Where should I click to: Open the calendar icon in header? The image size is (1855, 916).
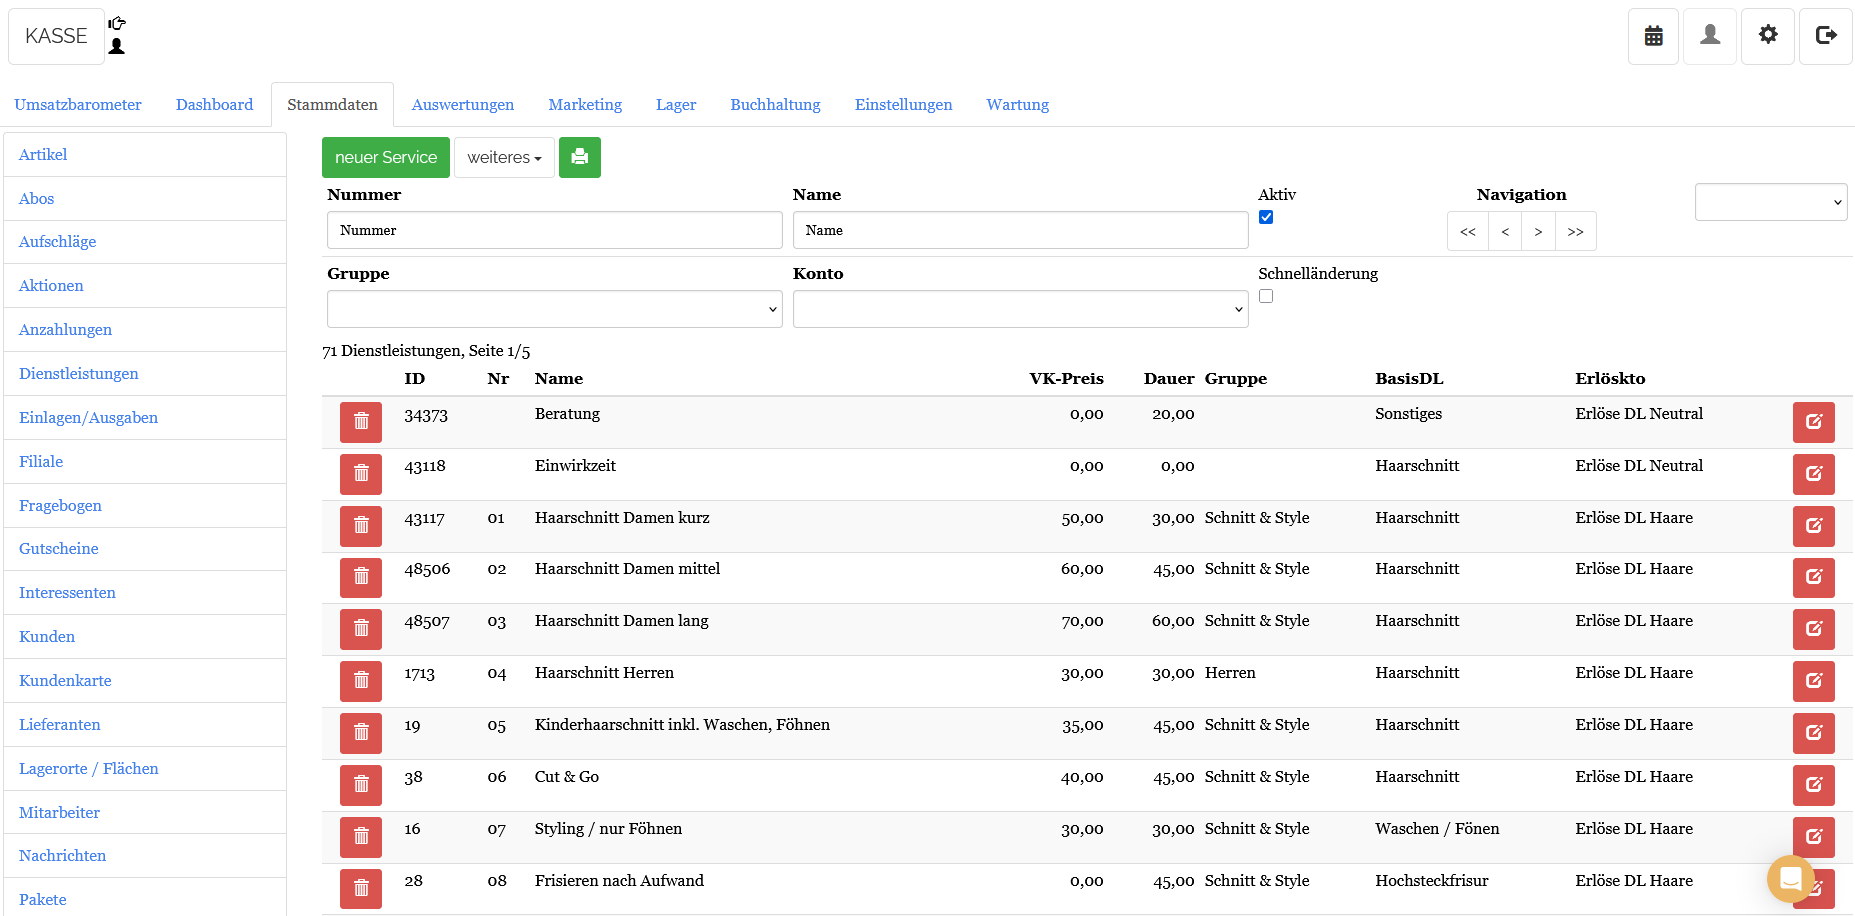pos(1653,36)
